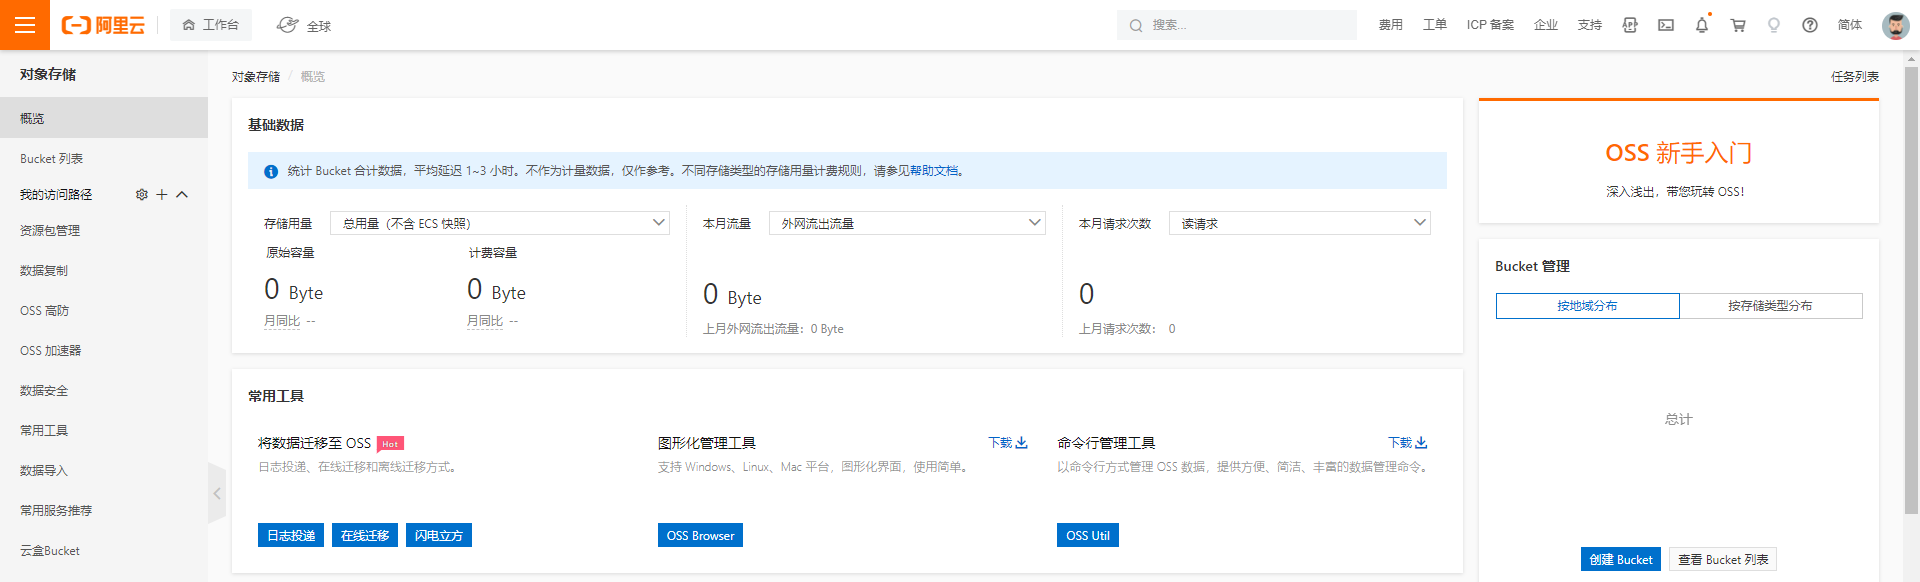The image size is (1920, 582).
Task: Click 闪电立方 button
Action: [439, 535]
